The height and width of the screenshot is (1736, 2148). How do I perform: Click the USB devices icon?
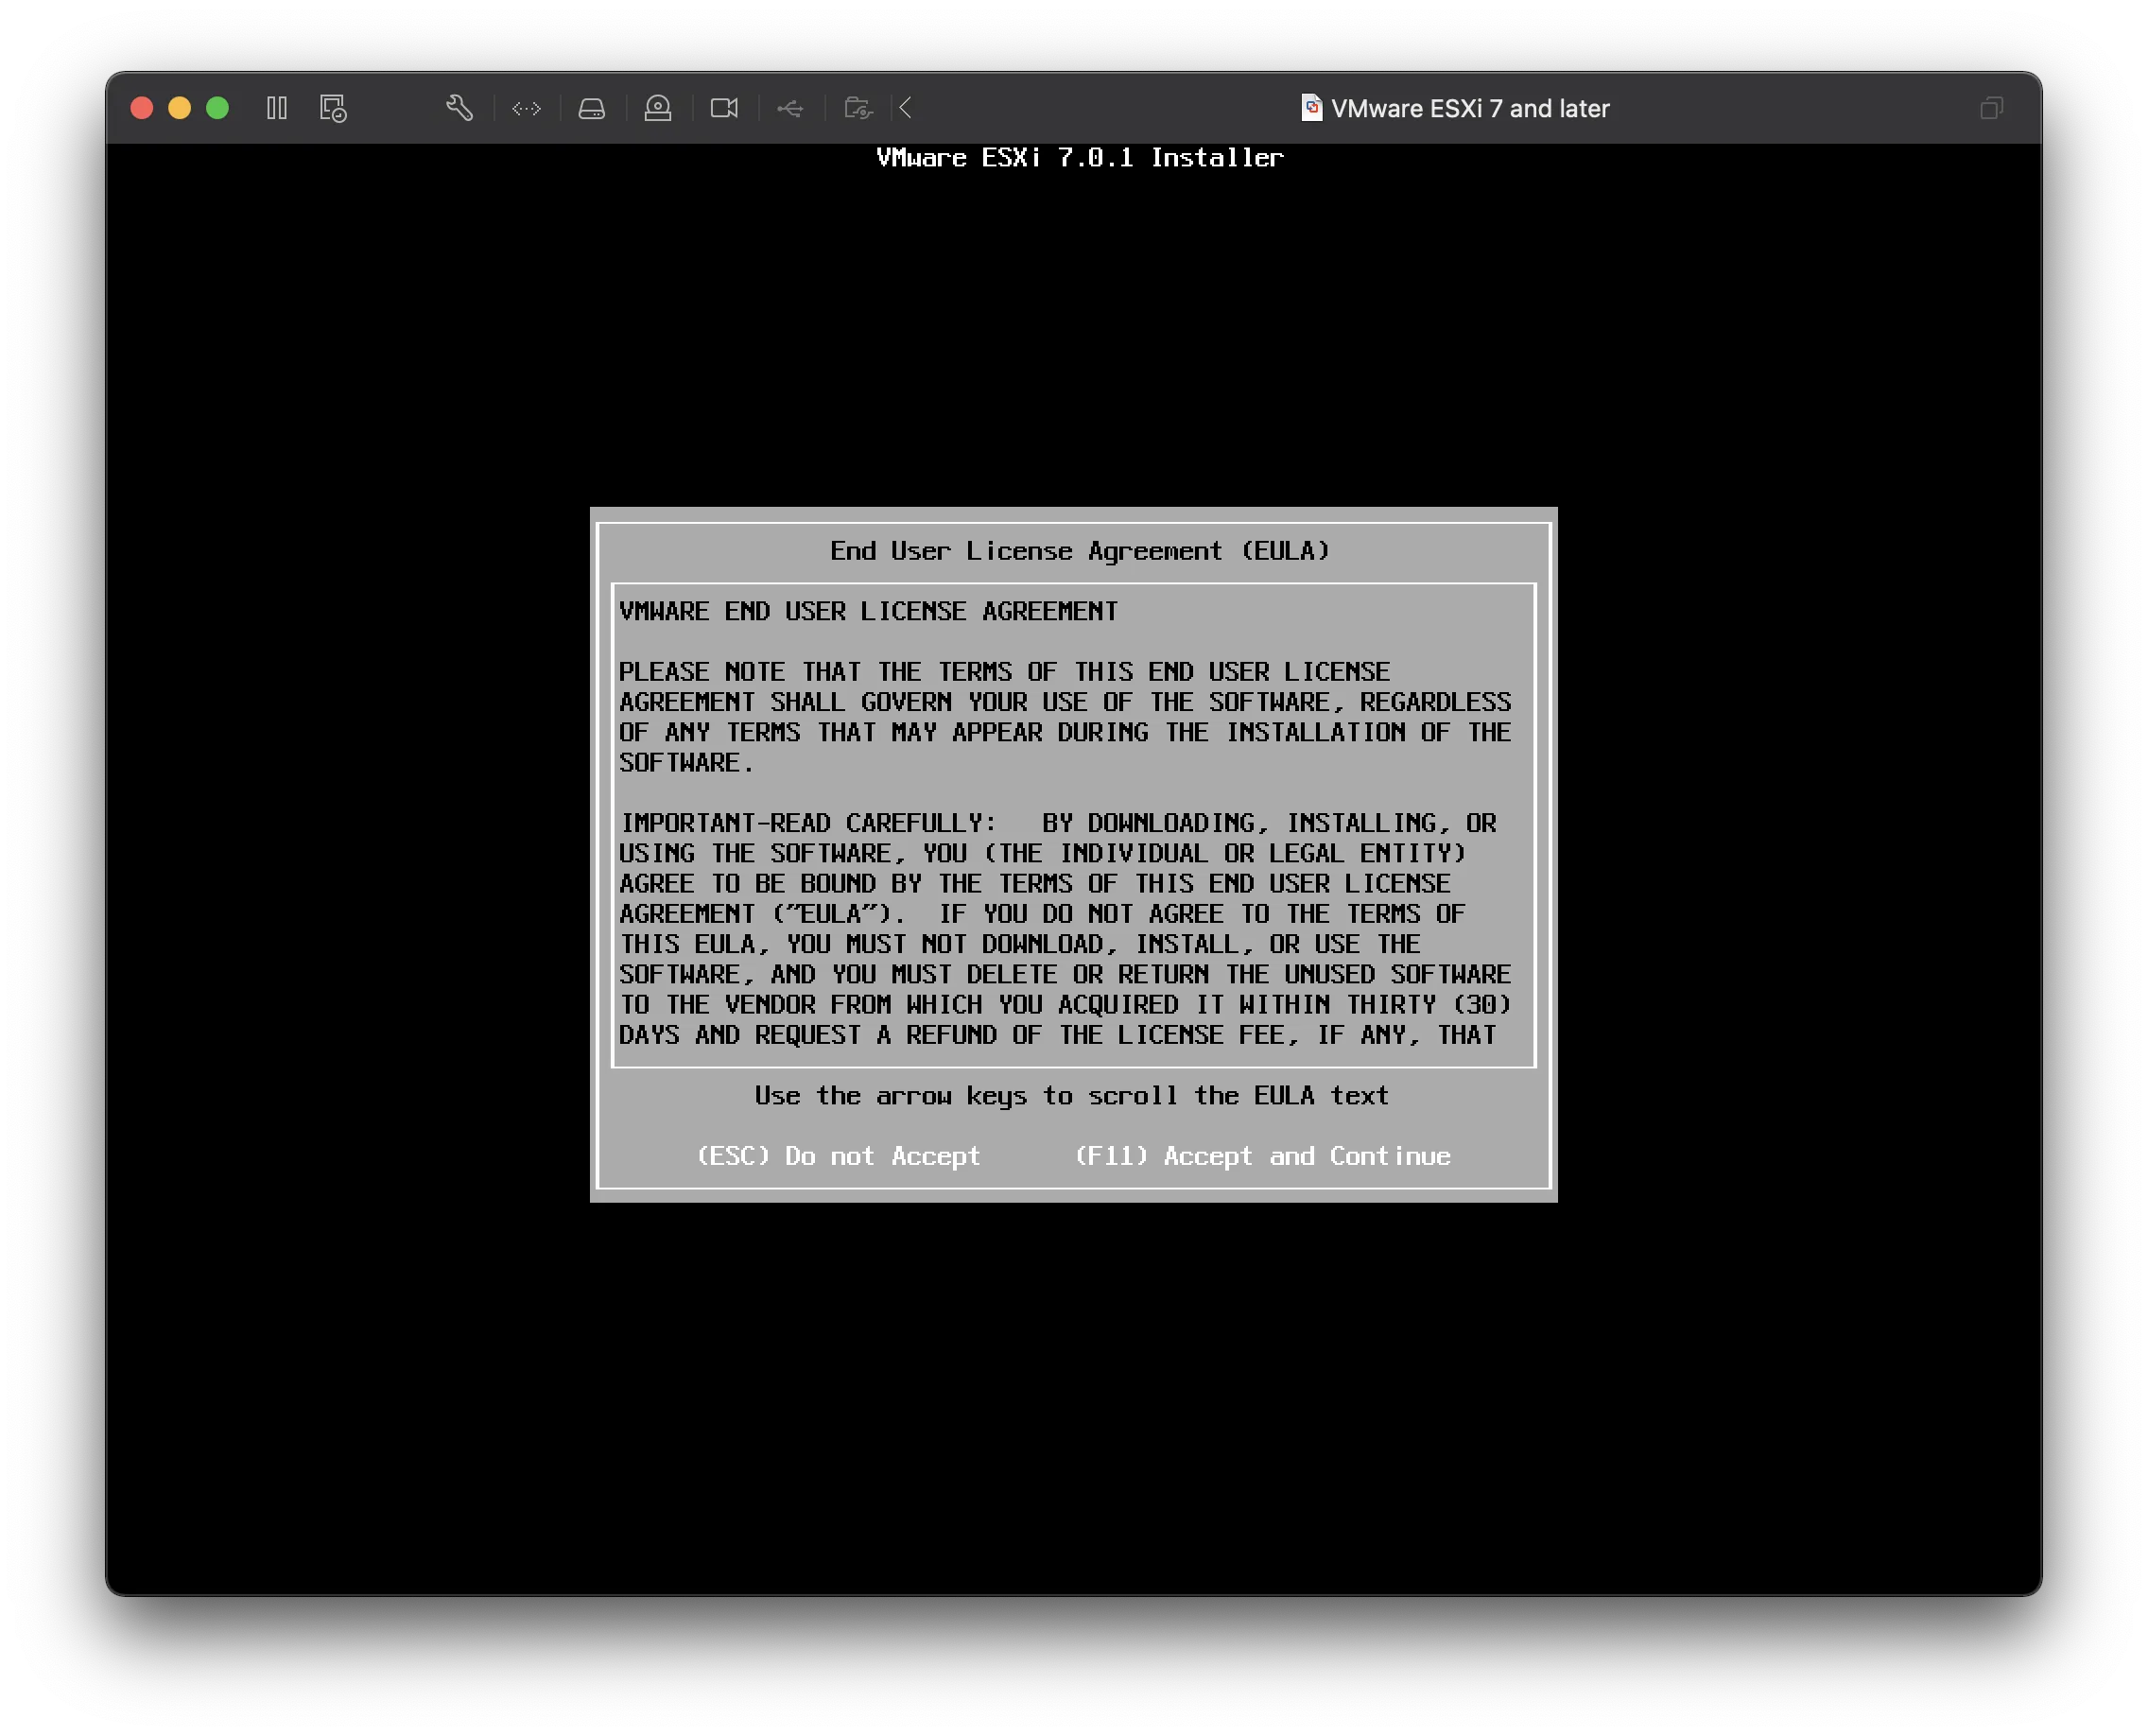(790, 108)
